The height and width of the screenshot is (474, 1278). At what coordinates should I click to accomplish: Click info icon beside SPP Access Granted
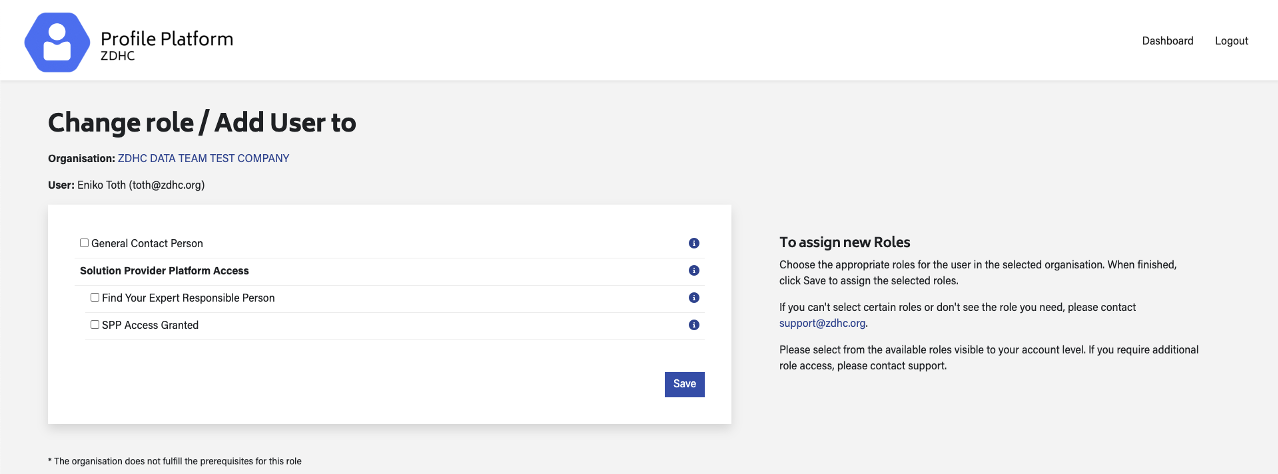[x=694, y=325]
